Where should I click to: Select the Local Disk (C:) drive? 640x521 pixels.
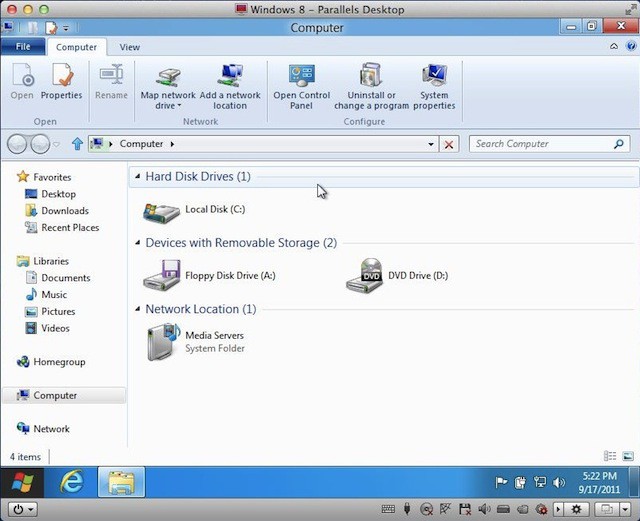coord(196,210)
